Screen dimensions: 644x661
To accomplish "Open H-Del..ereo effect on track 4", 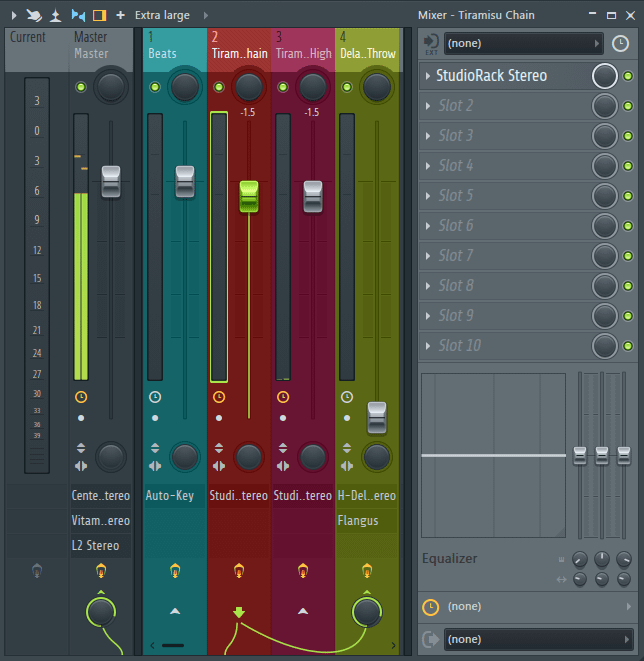I will tap(367, 495).
